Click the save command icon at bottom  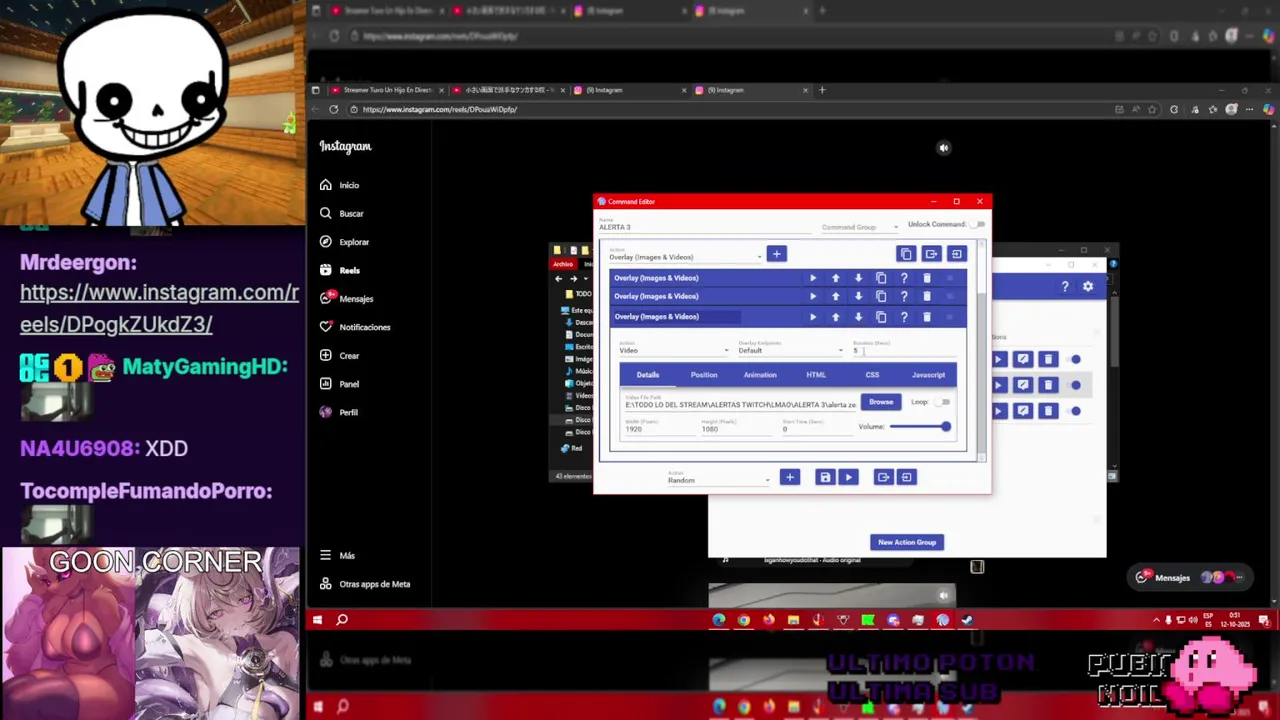[x=825, y=477]
